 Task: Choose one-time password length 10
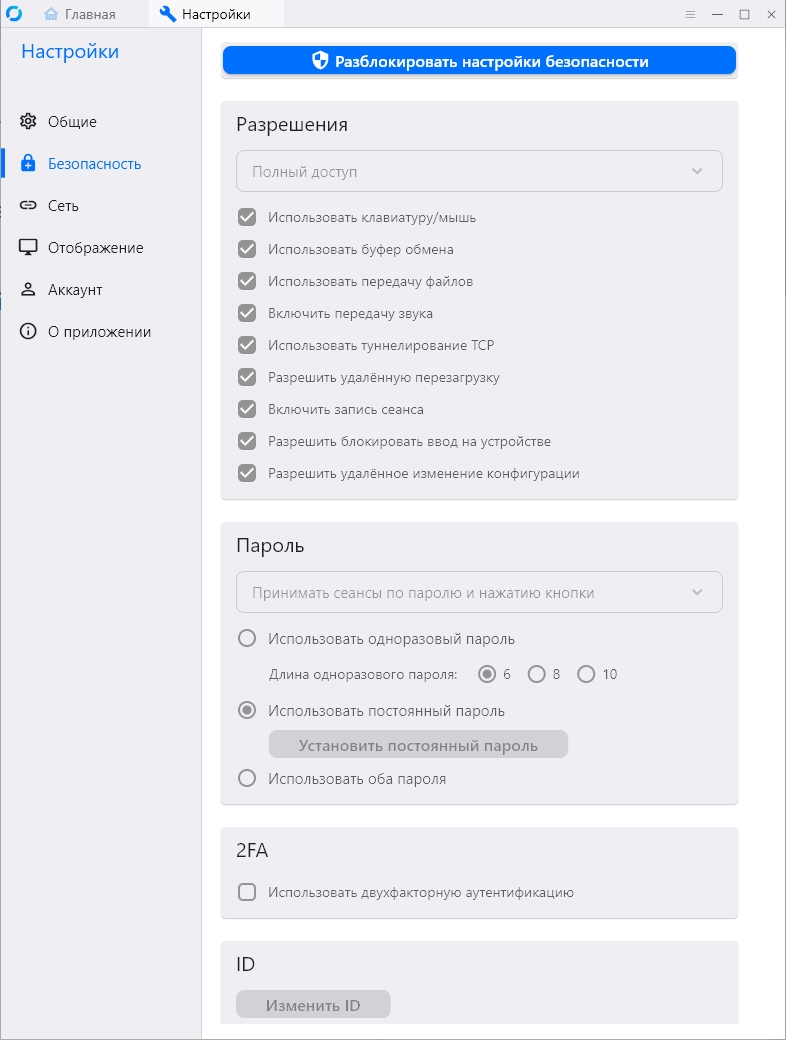586,674
